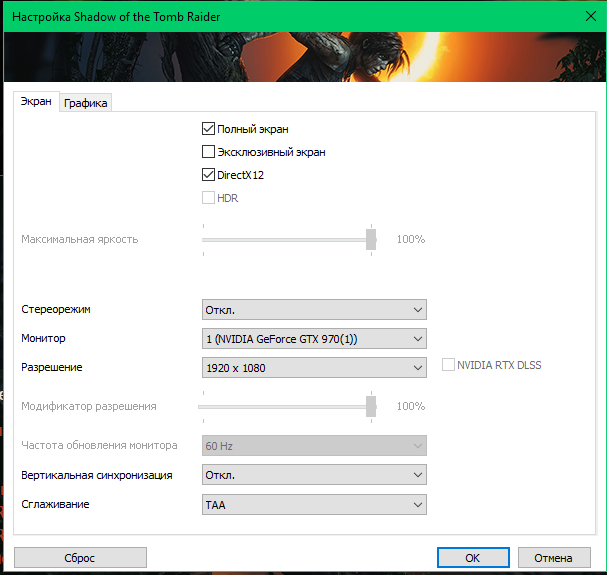
Task: Expand the Вертикальная синхронизация dropdown
Action: coord(314,475)
